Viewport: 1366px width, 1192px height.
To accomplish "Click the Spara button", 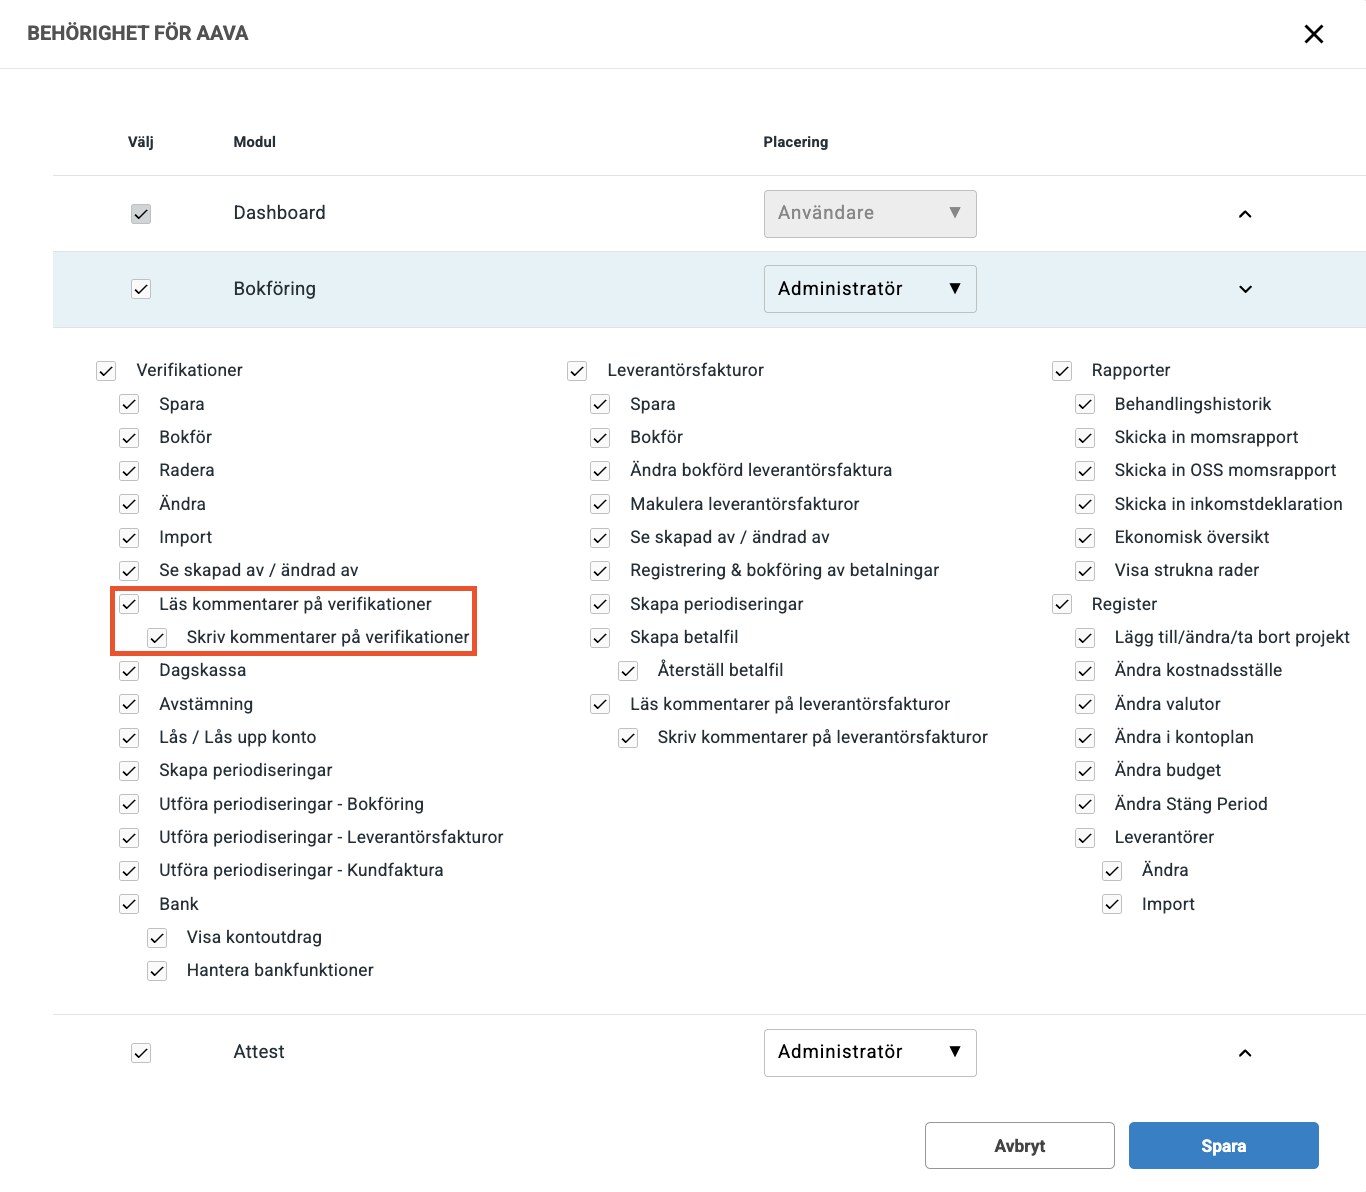I will pyautogui.click(x=1223, y=1146).
